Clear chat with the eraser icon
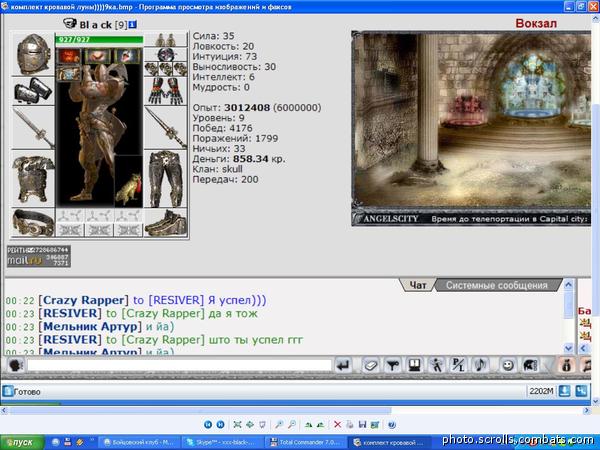Image resolution: width=600 pixels, height=450 pixels. tap(370, 365)
